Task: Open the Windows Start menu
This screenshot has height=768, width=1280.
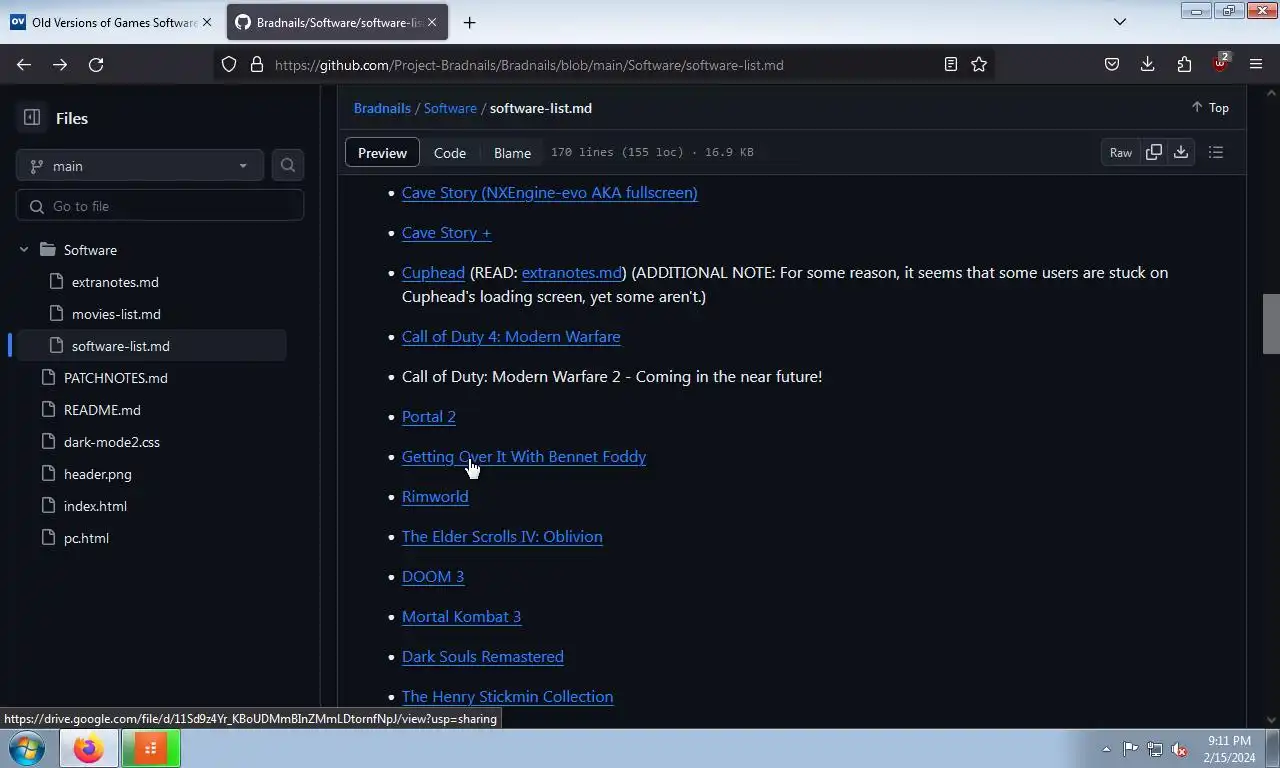Action: click(27, 748)
